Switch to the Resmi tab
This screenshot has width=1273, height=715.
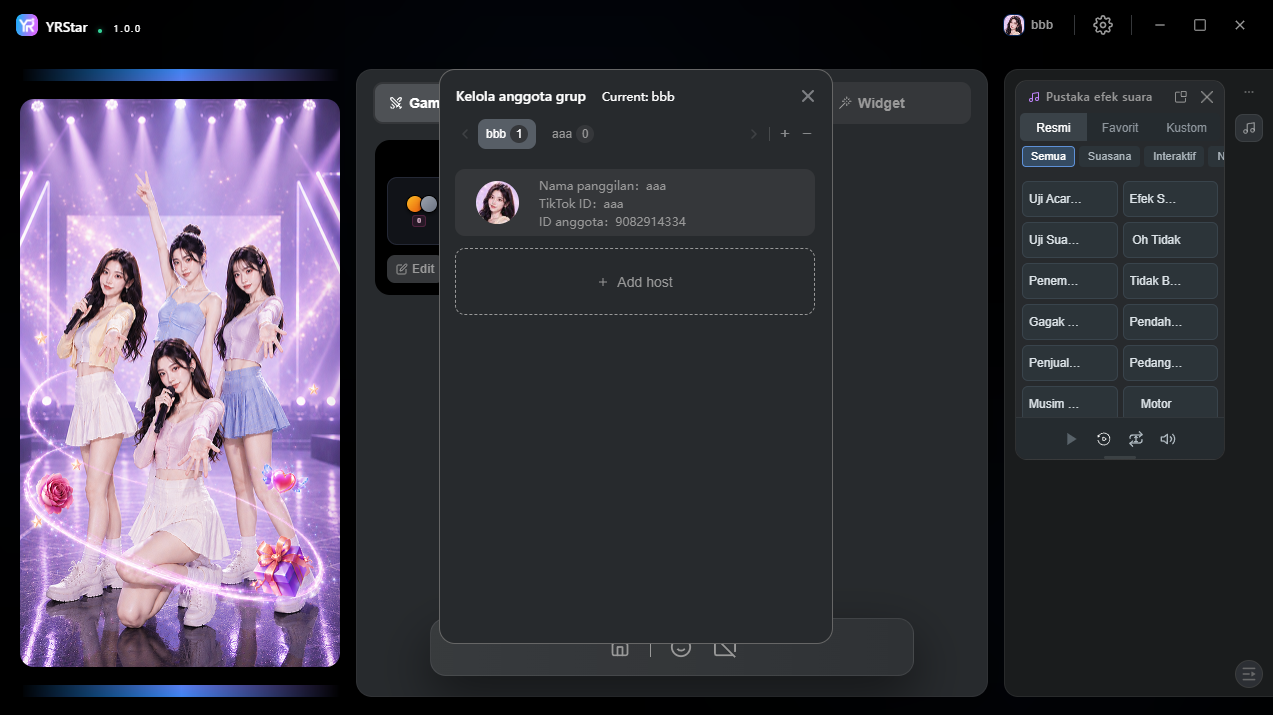click(x=1054, y=127)
